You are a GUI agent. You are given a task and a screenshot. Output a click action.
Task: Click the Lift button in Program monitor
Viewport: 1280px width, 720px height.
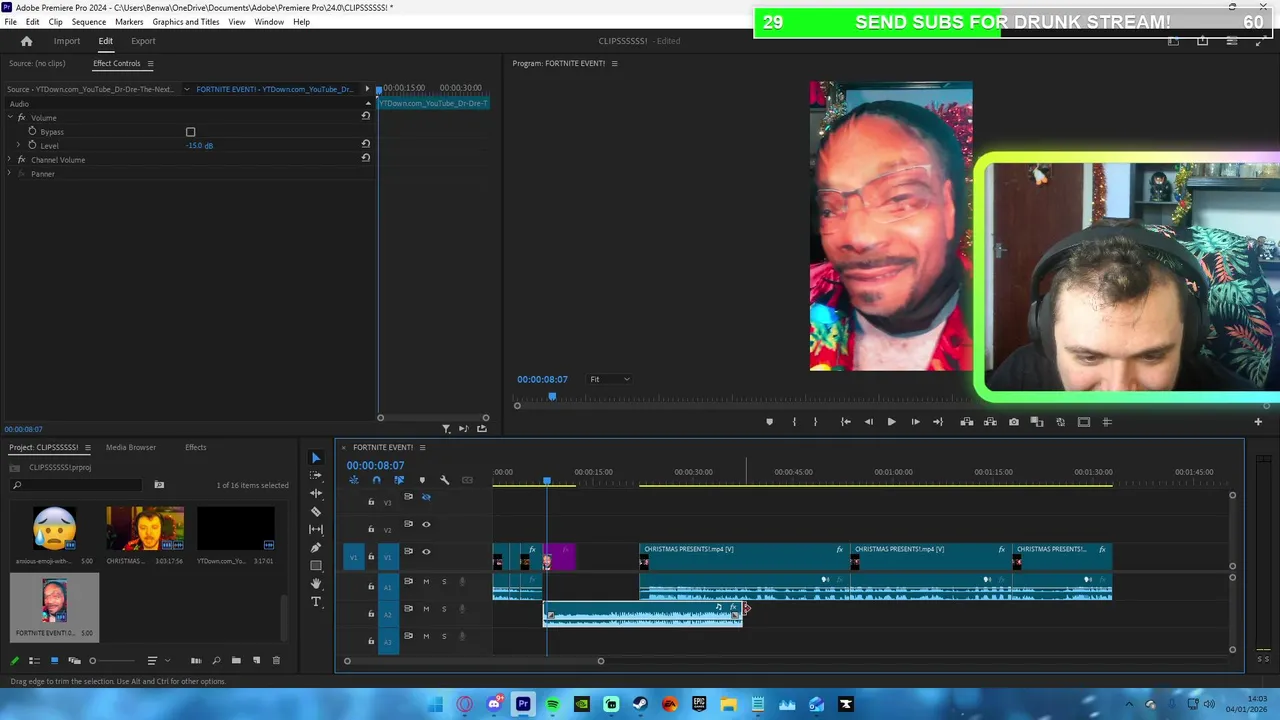967,422
